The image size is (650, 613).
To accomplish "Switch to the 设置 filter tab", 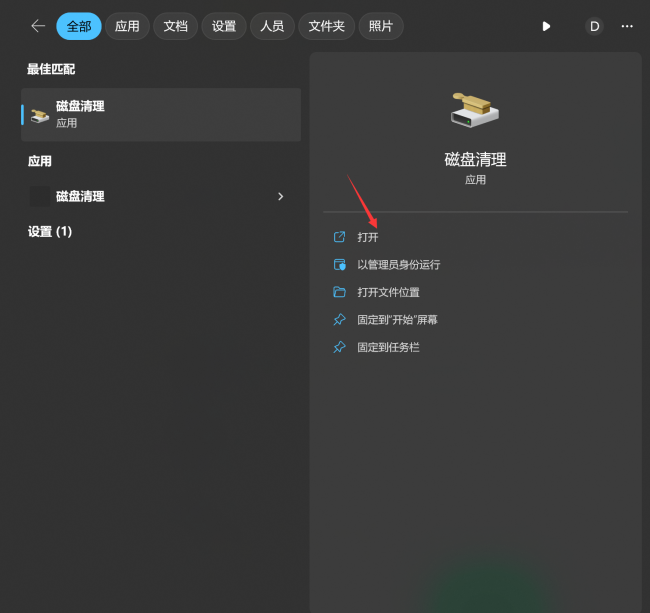I will [x=224, y=26].
